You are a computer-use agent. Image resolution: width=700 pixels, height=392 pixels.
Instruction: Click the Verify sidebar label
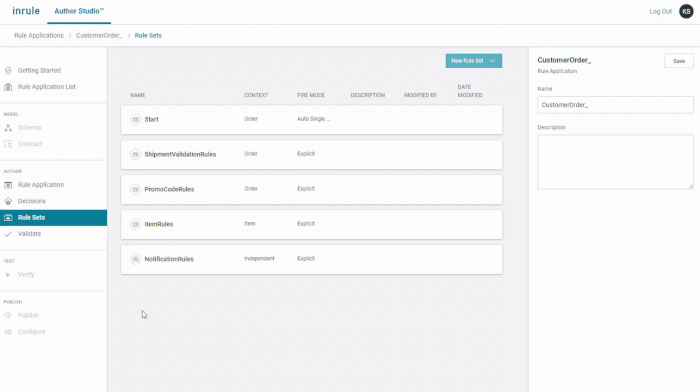pos(26,275)
